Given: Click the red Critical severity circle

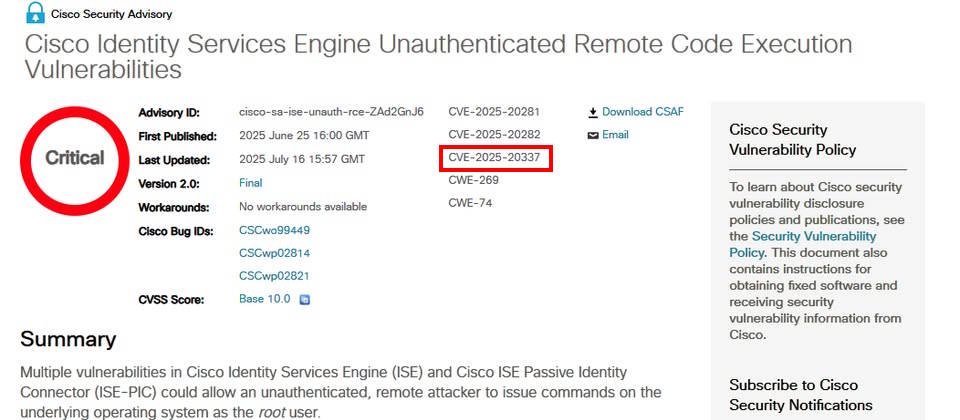Looking at the screenshot, I should click(x=75, y=160).
